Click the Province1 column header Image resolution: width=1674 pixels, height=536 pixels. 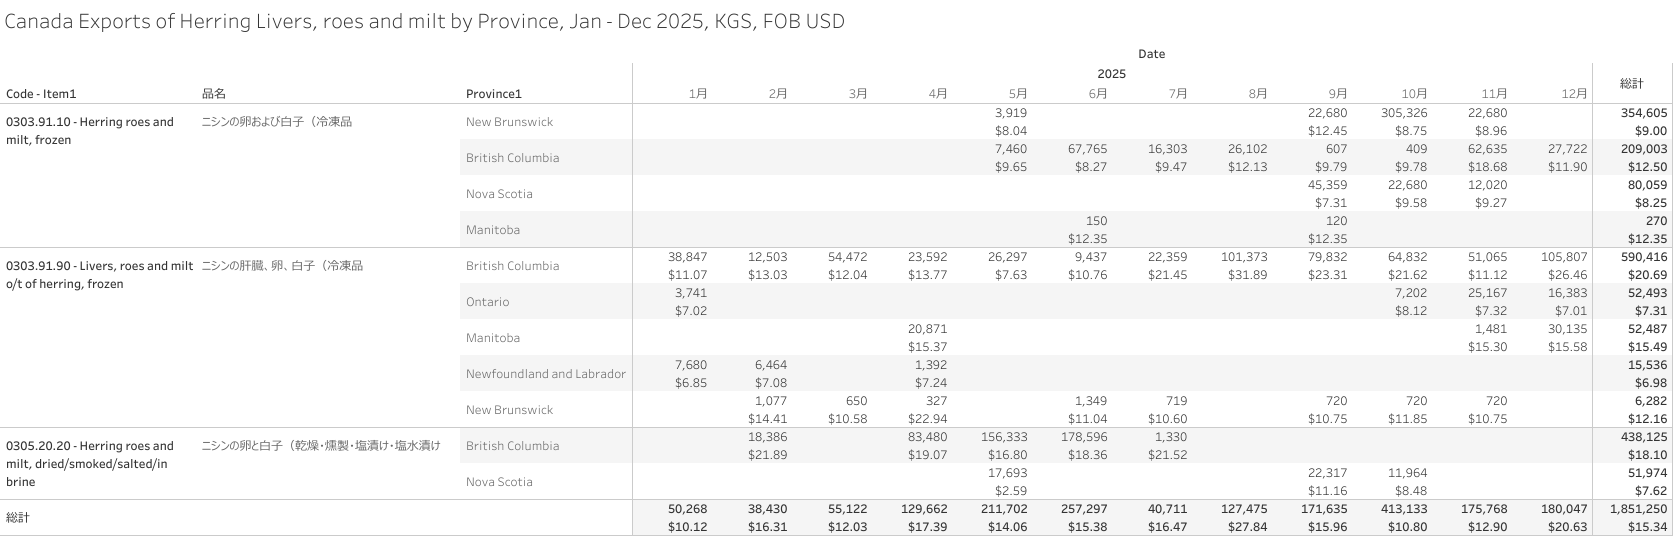(494, 94)
